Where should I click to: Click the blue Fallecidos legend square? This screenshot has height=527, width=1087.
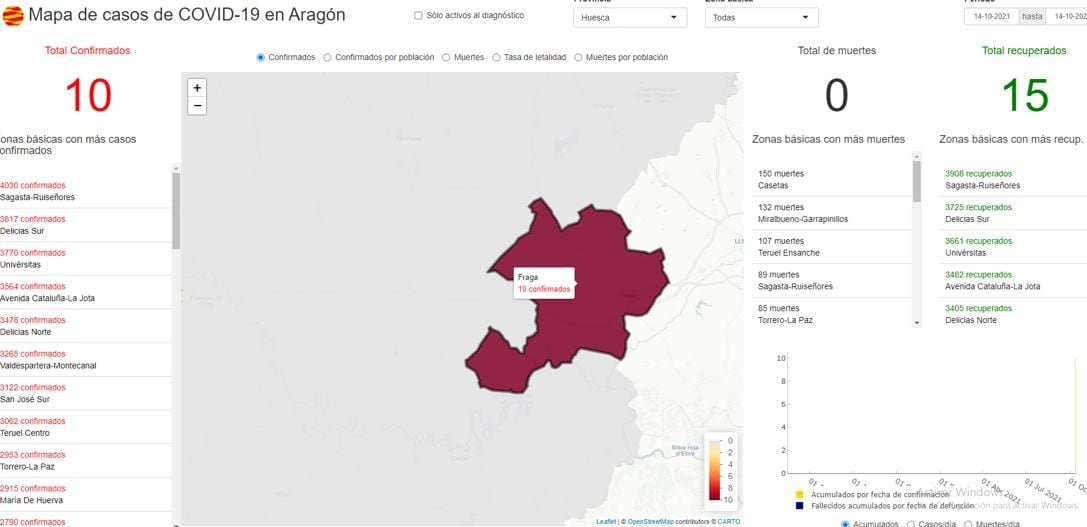(799, 506)
